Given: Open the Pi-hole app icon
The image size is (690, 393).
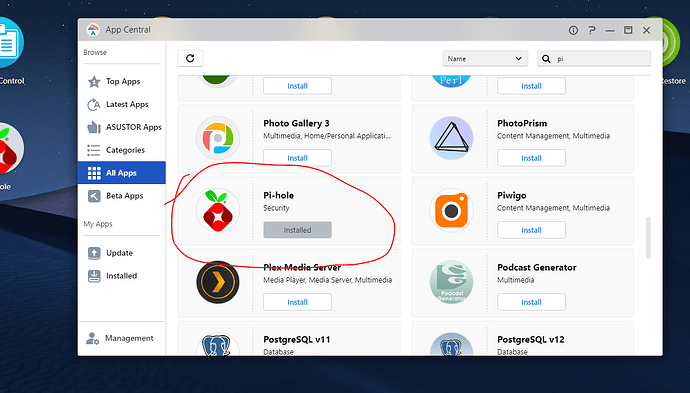Looking at the screenshot, I should click(x=217, y=211).
